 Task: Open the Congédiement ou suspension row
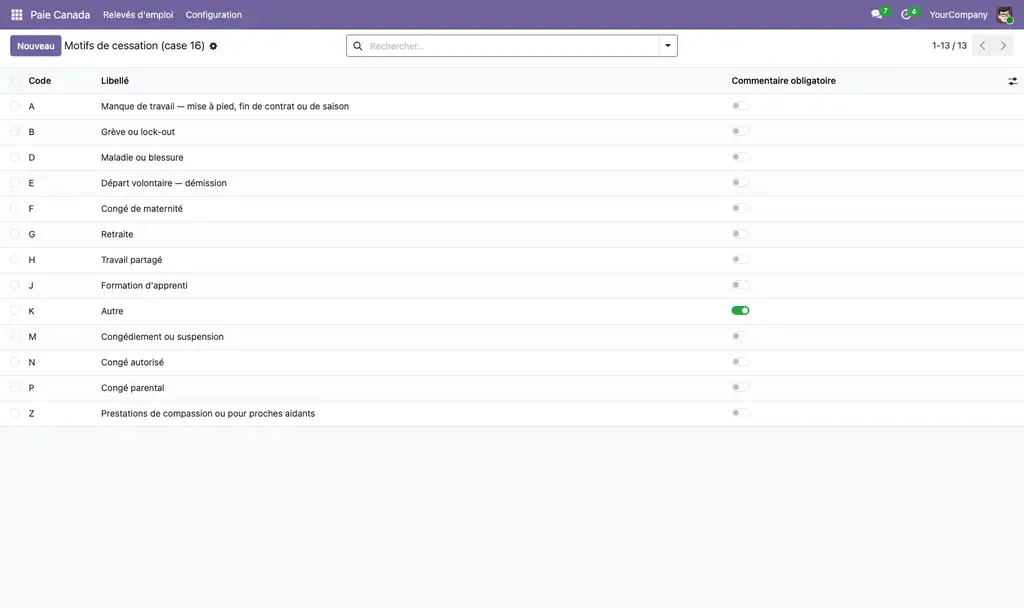coord(512,336)
